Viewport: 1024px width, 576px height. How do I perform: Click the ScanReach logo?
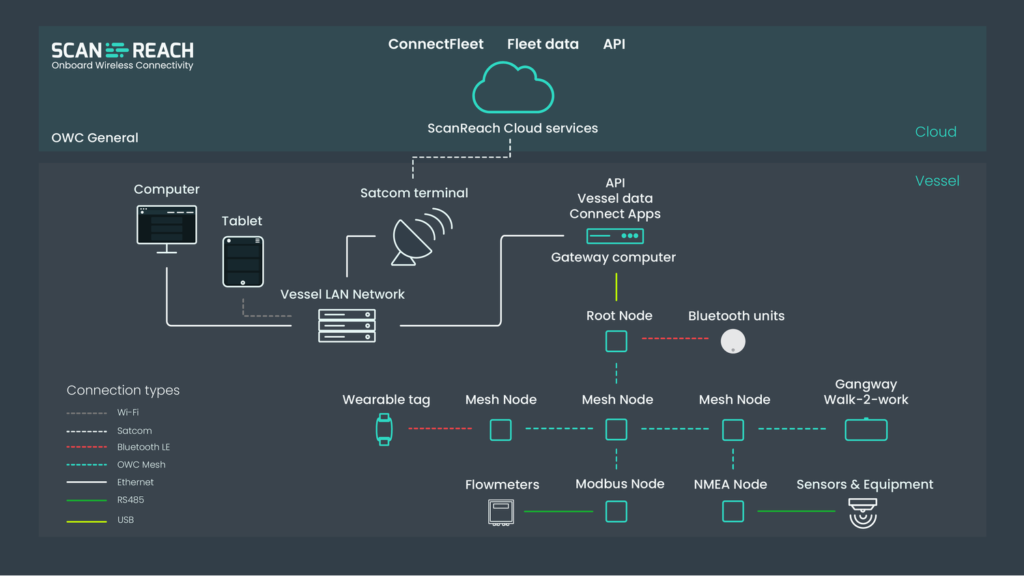pyautogui.click(x=122, y=54)
